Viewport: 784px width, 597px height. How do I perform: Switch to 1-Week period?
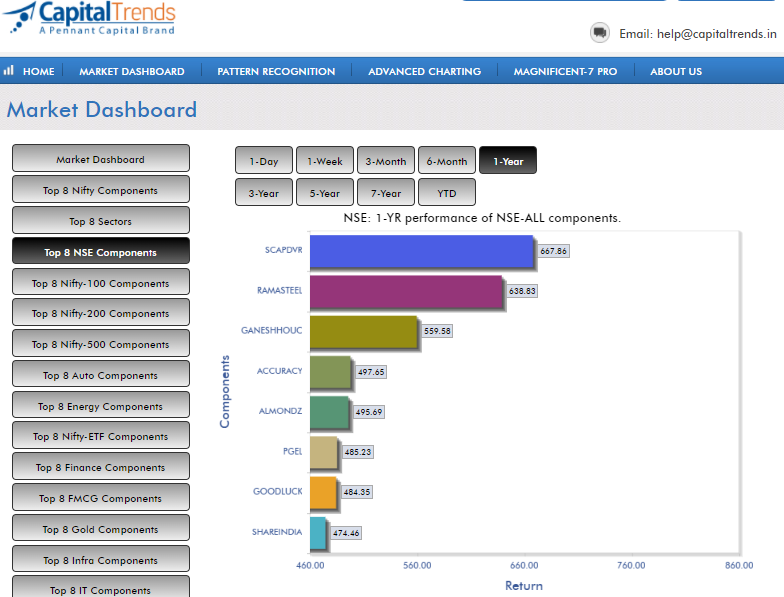pos(324,160)
